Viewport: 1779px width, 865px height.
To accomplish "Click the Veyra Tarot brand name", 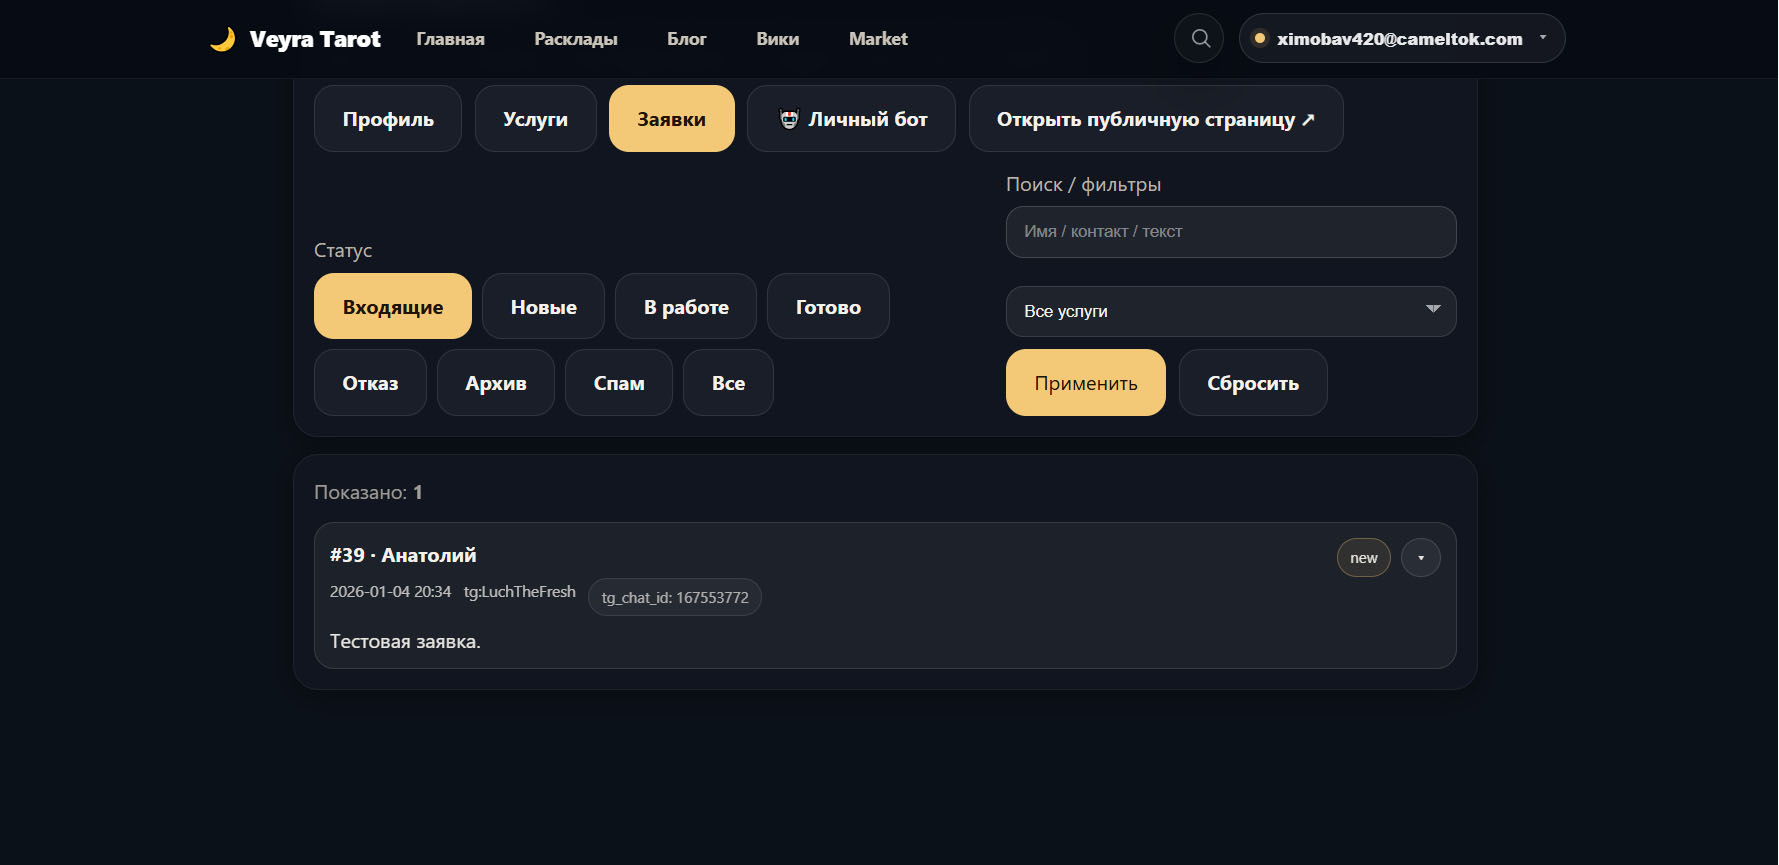I will (x=315, y=39).
